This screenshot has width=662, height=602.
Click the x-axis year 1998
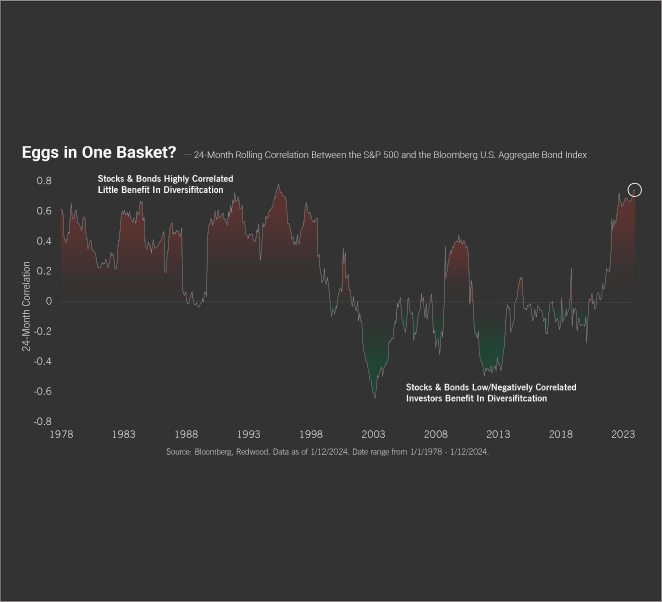[311, 434]
